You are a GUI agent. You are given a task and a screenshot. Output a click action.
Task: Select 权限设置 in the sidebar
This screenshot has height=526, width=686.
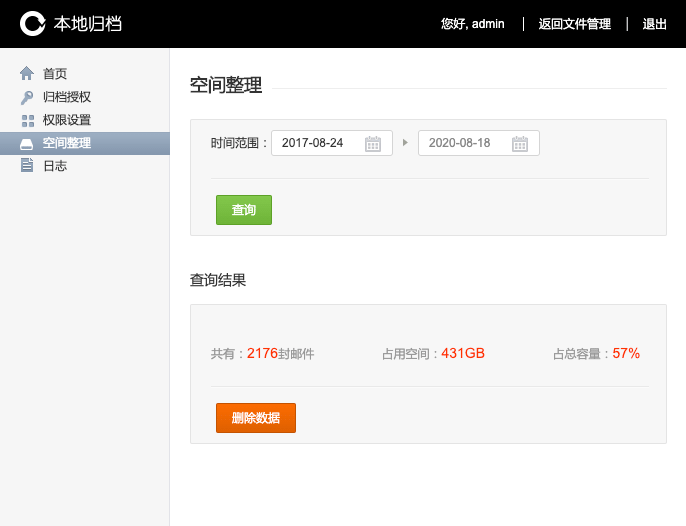click(67, 120)
